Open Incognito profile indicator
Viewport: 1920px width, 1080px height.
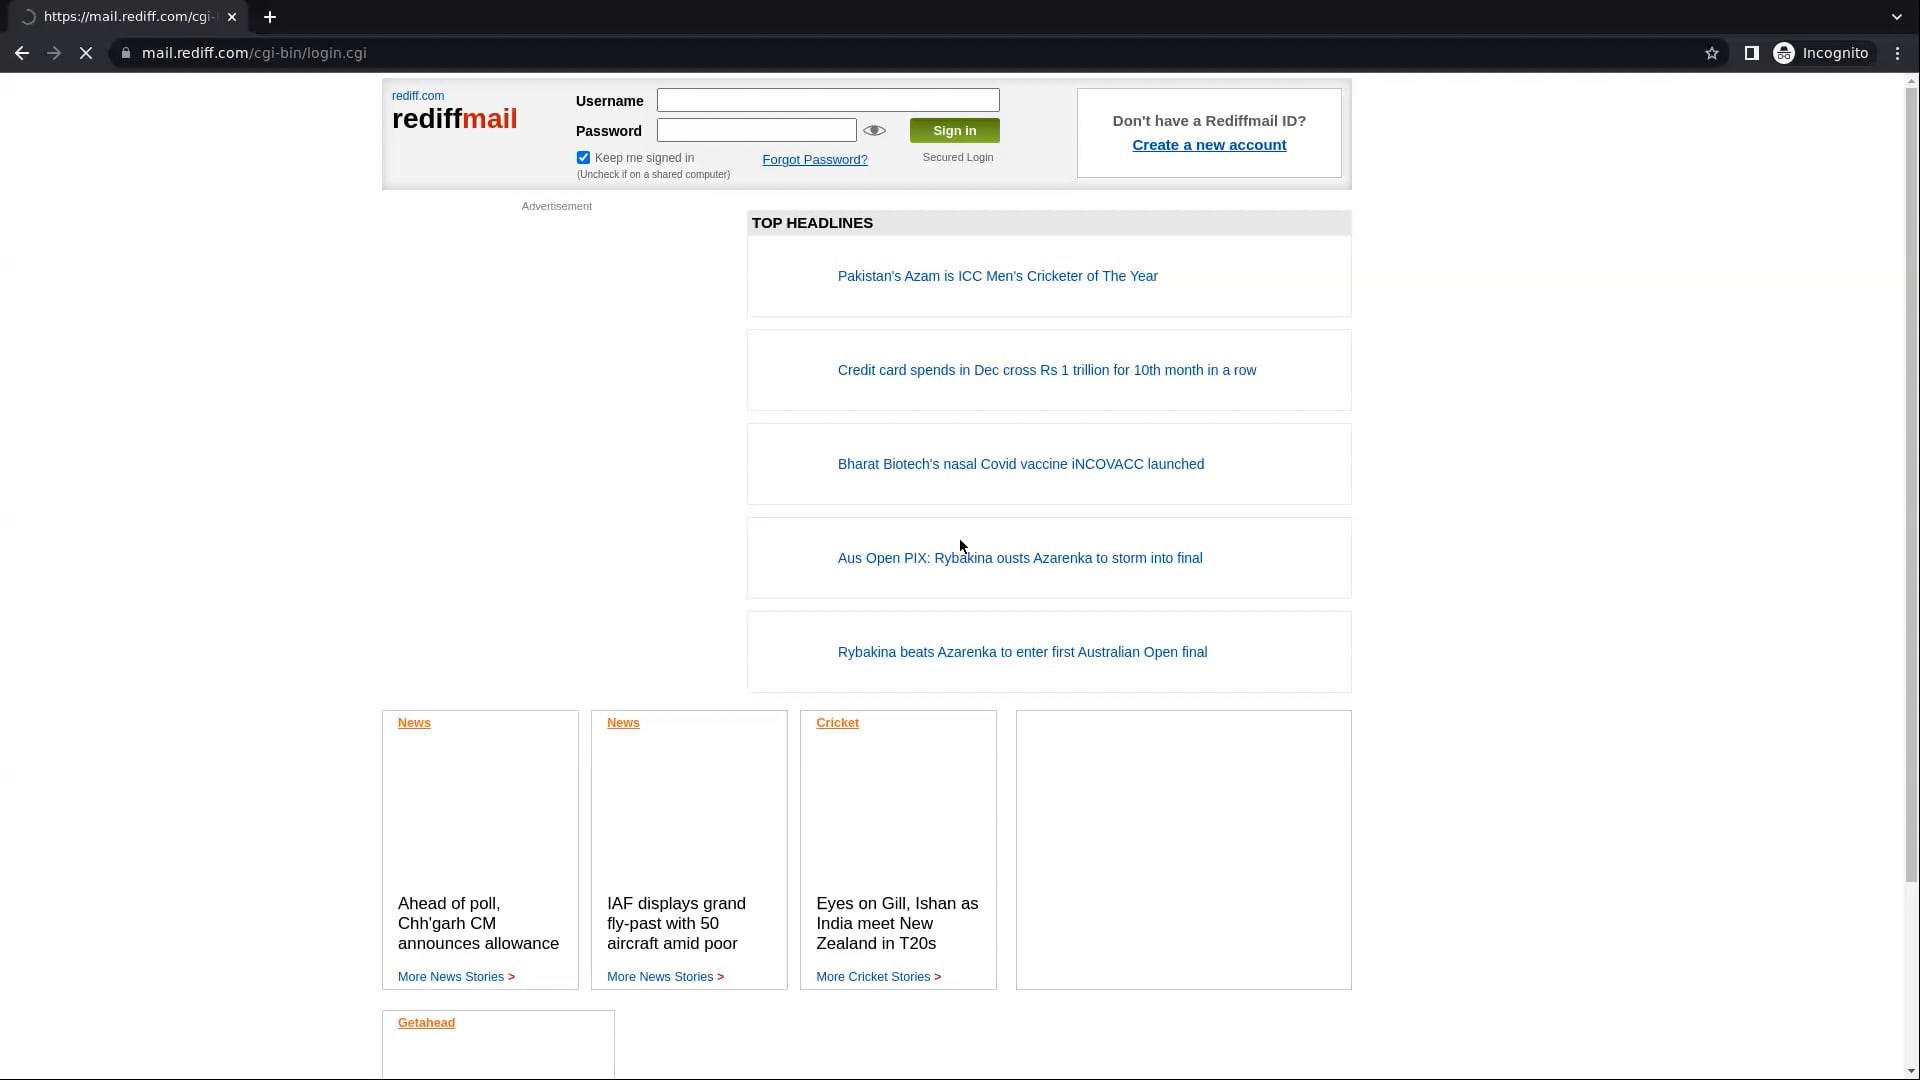[1821, 53]
